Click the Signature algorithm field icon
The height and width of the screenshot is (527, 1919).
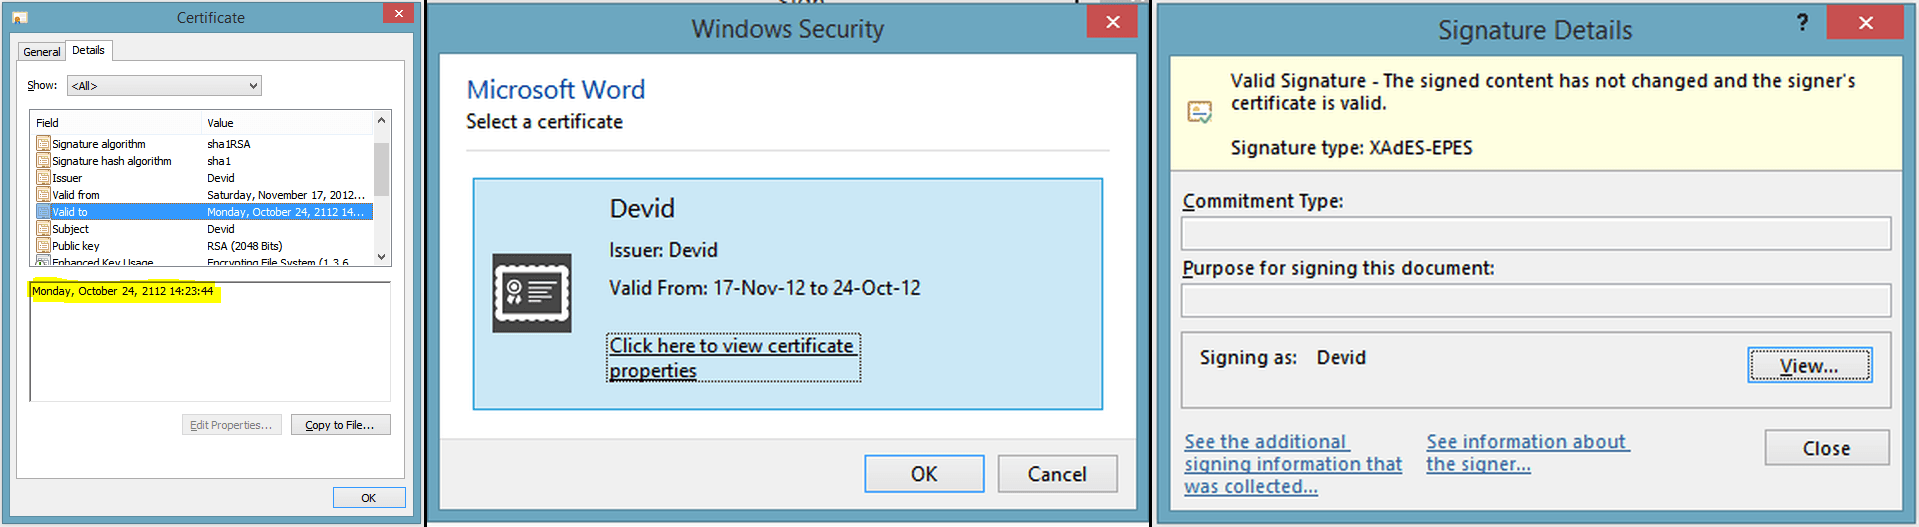coord(43,144)
